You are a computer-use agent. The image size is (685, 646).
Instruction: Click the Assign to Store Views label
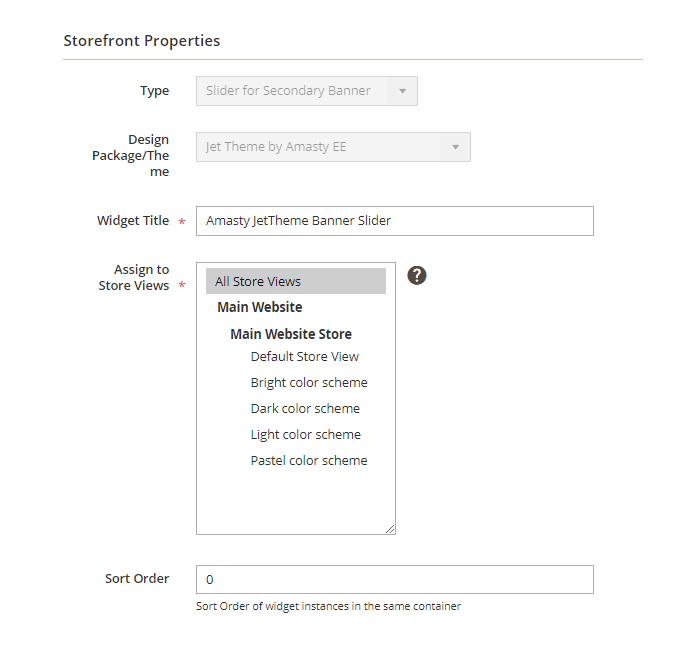(134, 277)
